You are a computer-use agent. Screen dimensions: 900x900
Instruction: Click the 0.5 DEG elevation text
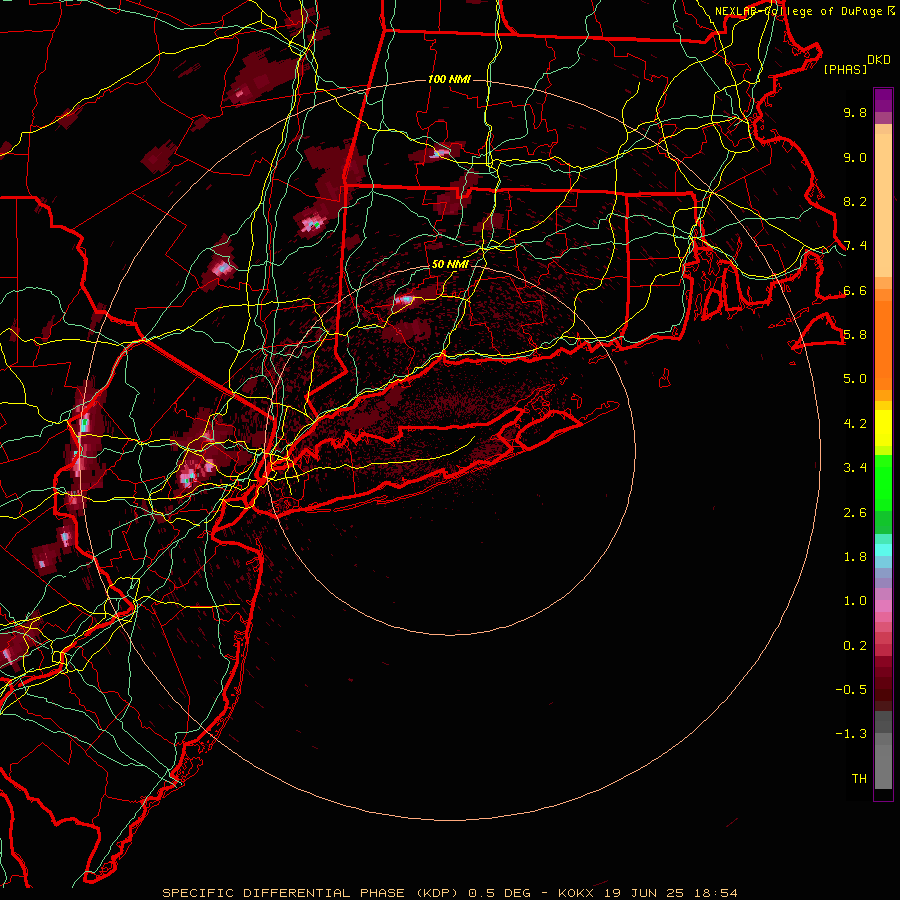coord(499,893)
